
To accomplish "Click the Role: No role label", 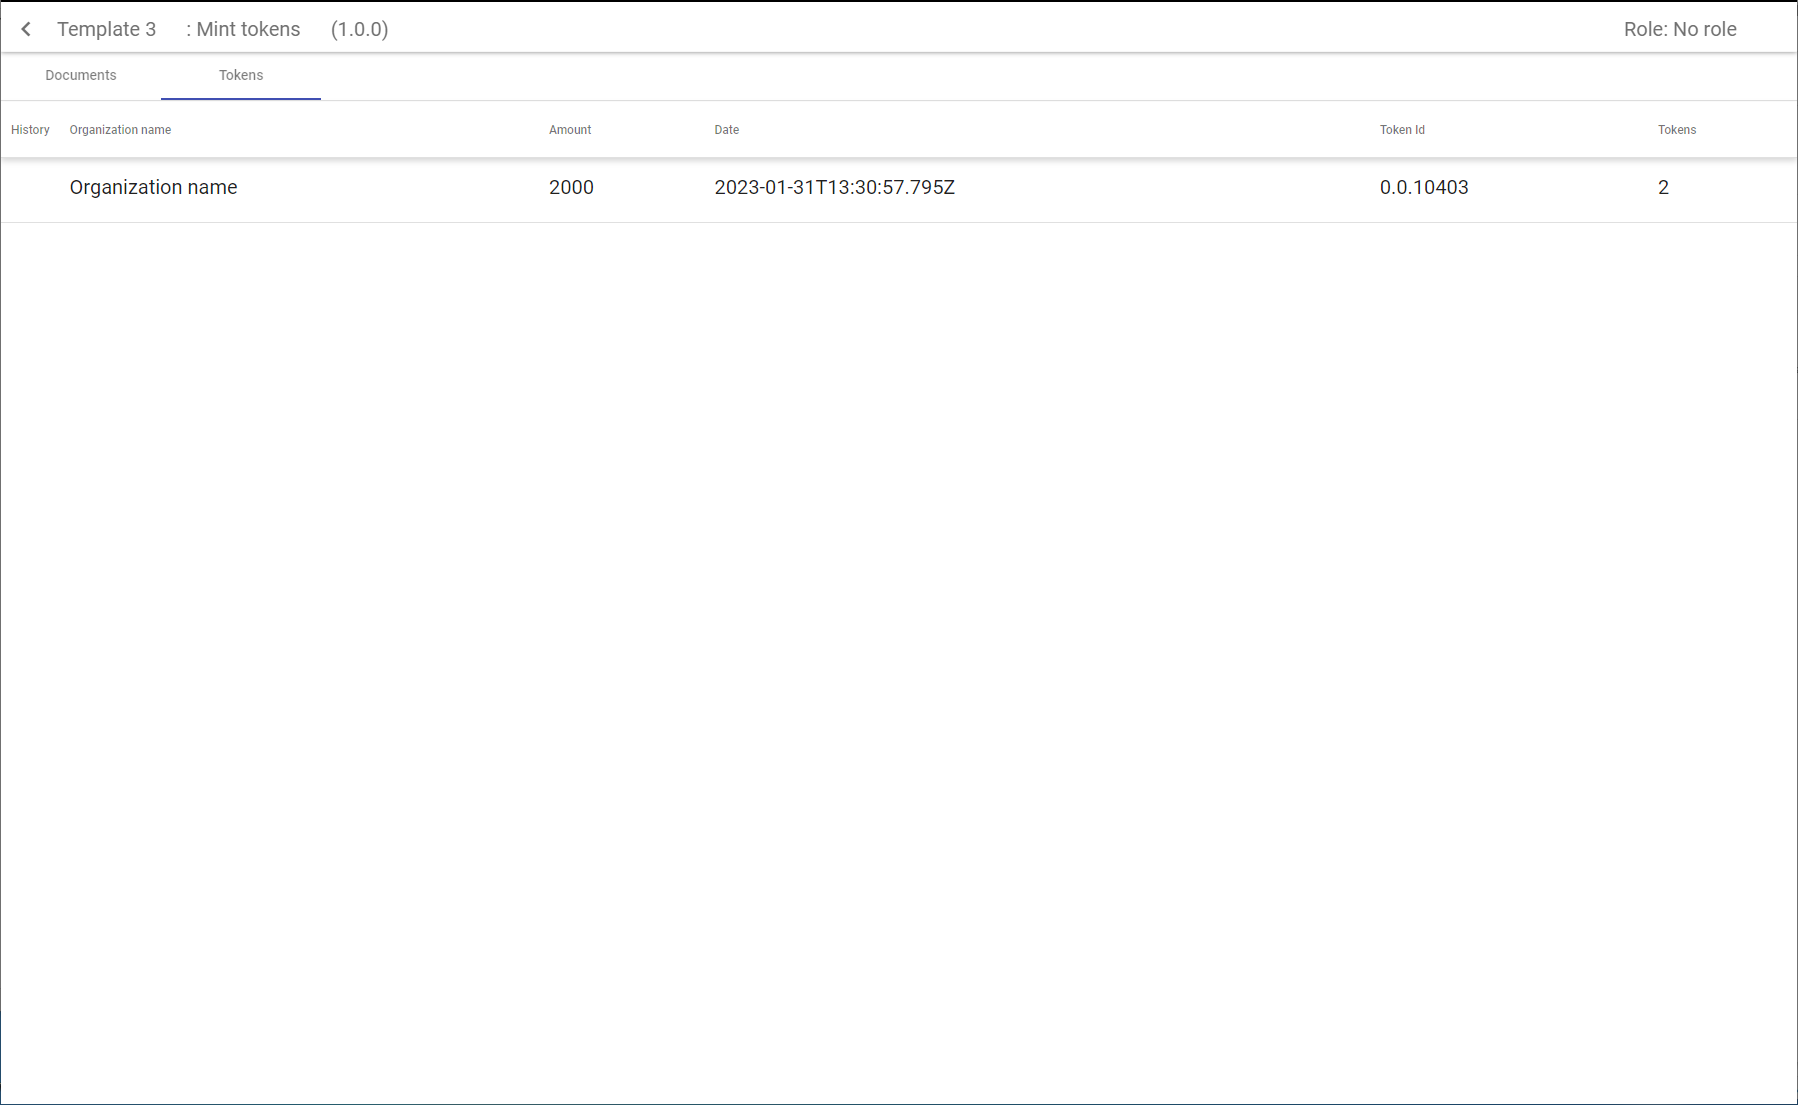I will (1679, 29).
